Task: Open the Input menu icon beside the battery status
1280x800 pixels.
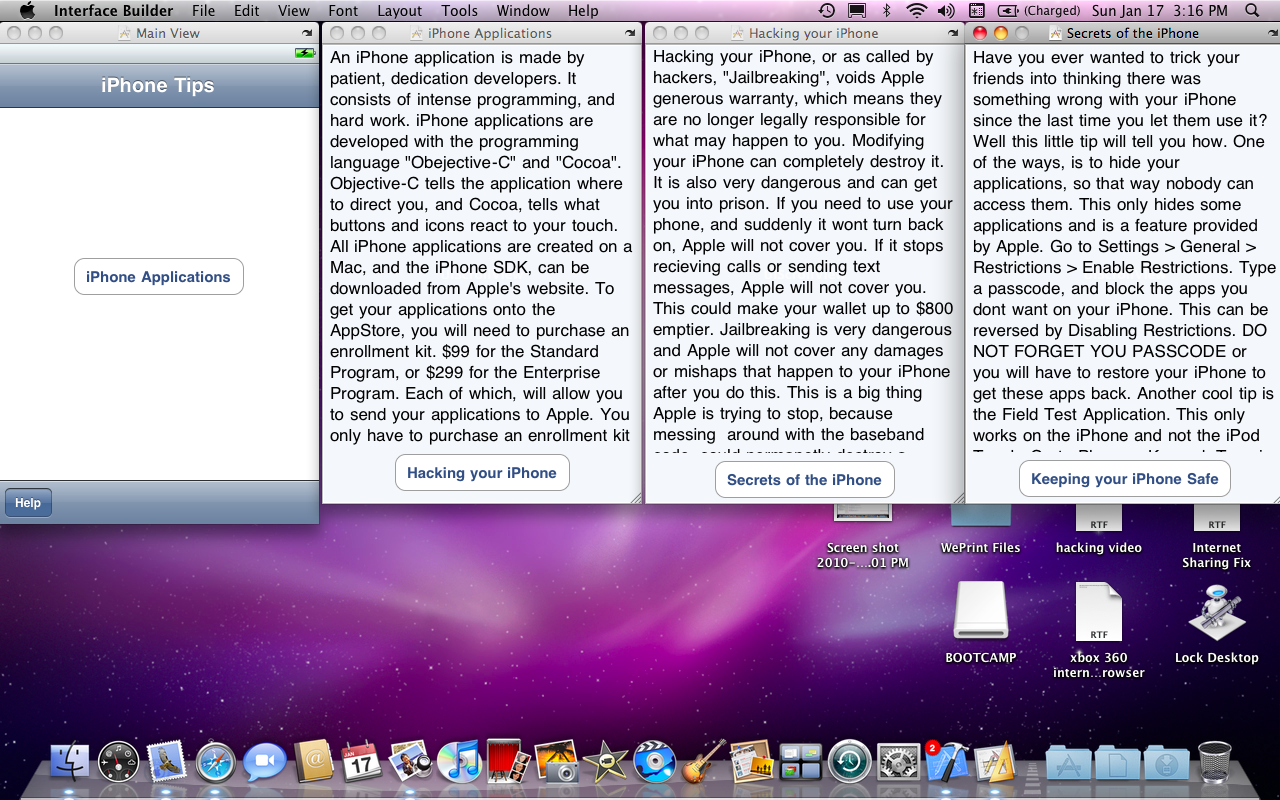Action: pos(977,11)
